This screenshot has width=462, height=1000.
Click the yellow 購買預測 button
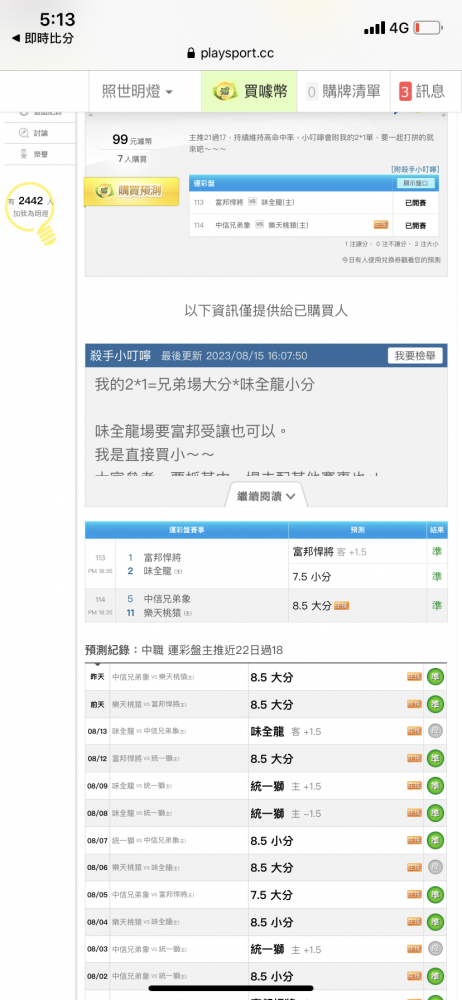[131, 191]
